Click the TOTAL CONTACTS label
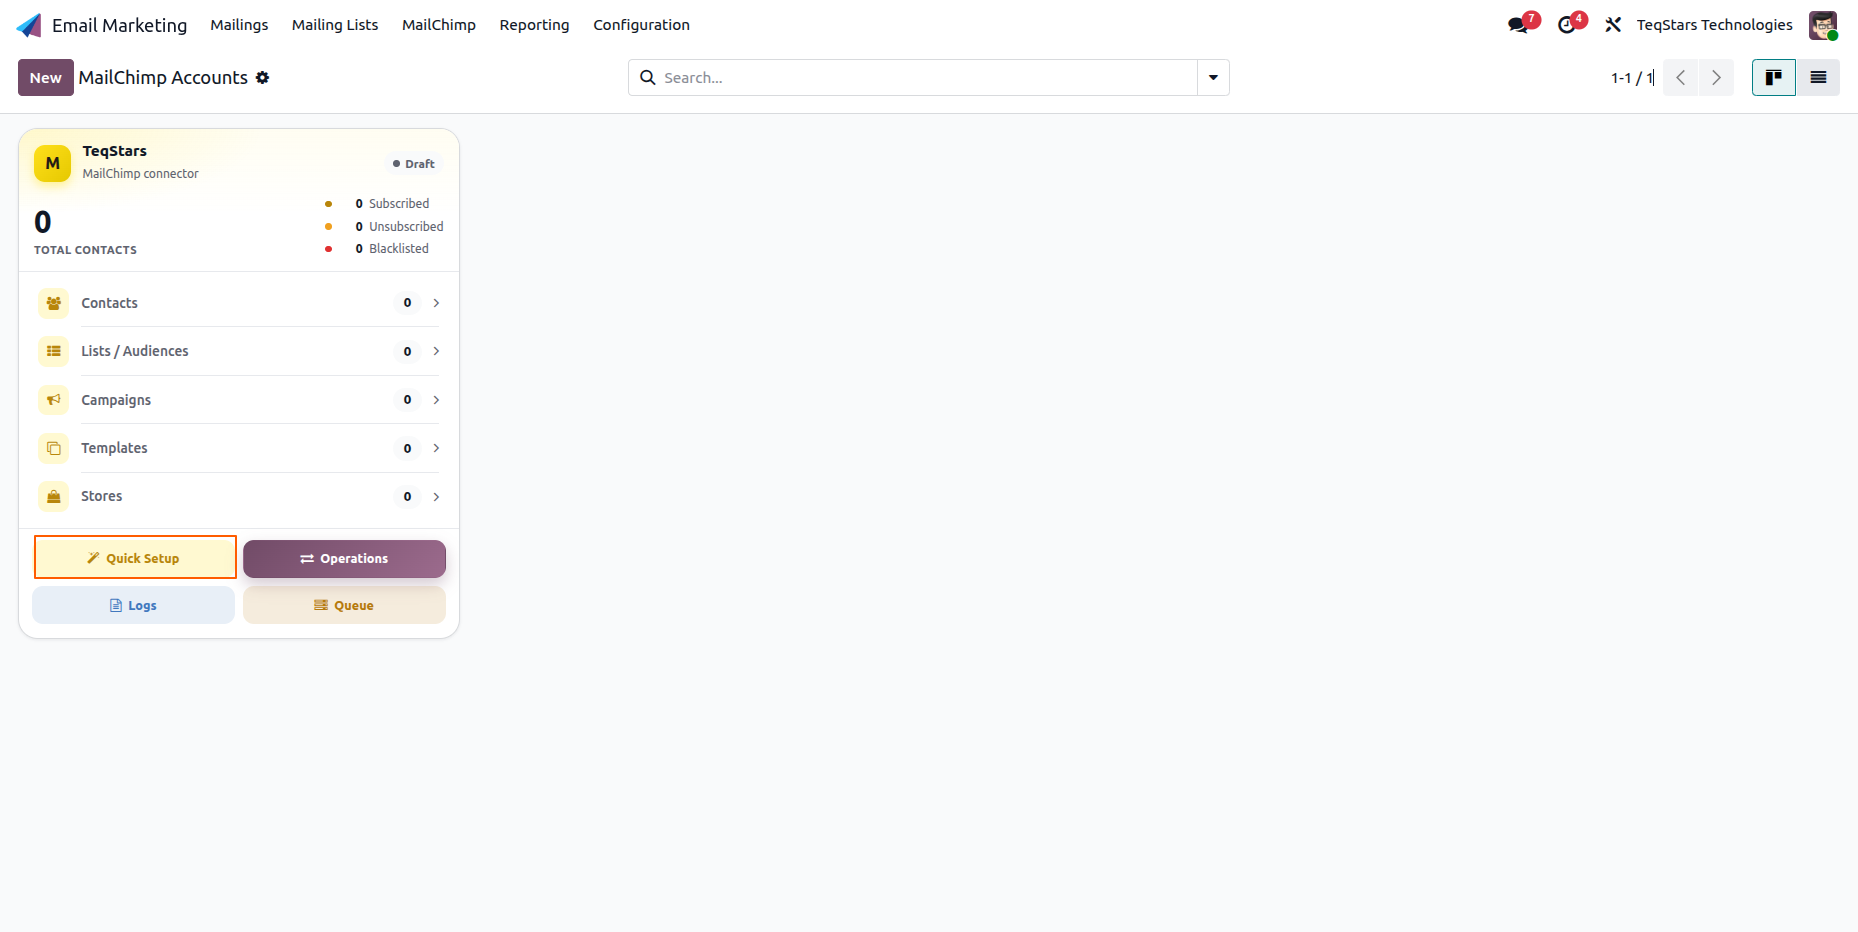 [85, 250]
